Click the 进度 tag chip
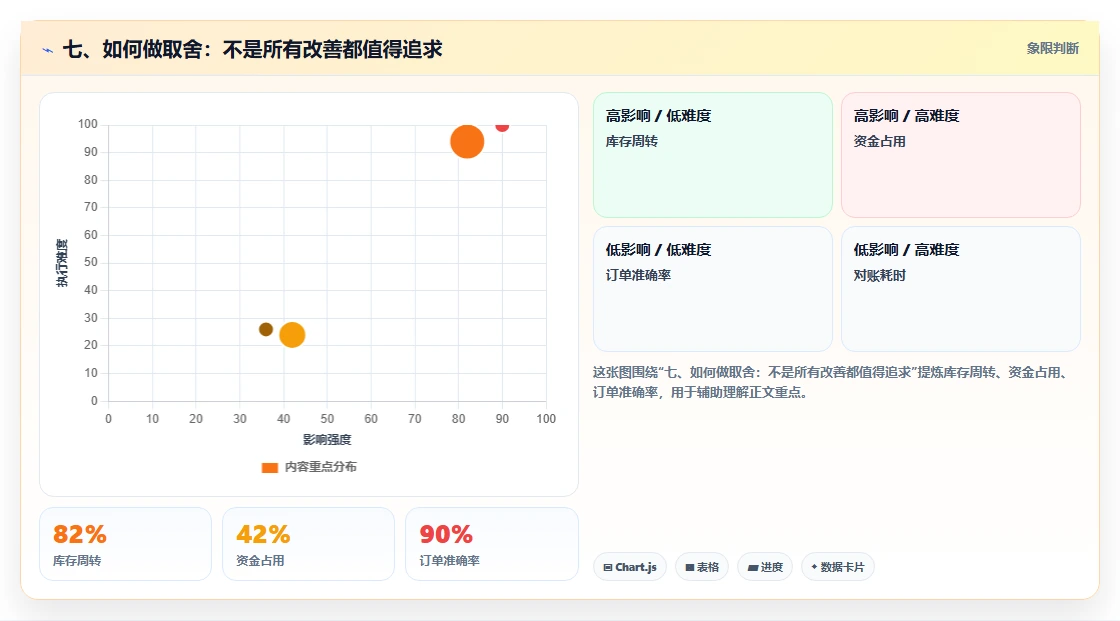 pyautogui.click(x=765, y=567)
